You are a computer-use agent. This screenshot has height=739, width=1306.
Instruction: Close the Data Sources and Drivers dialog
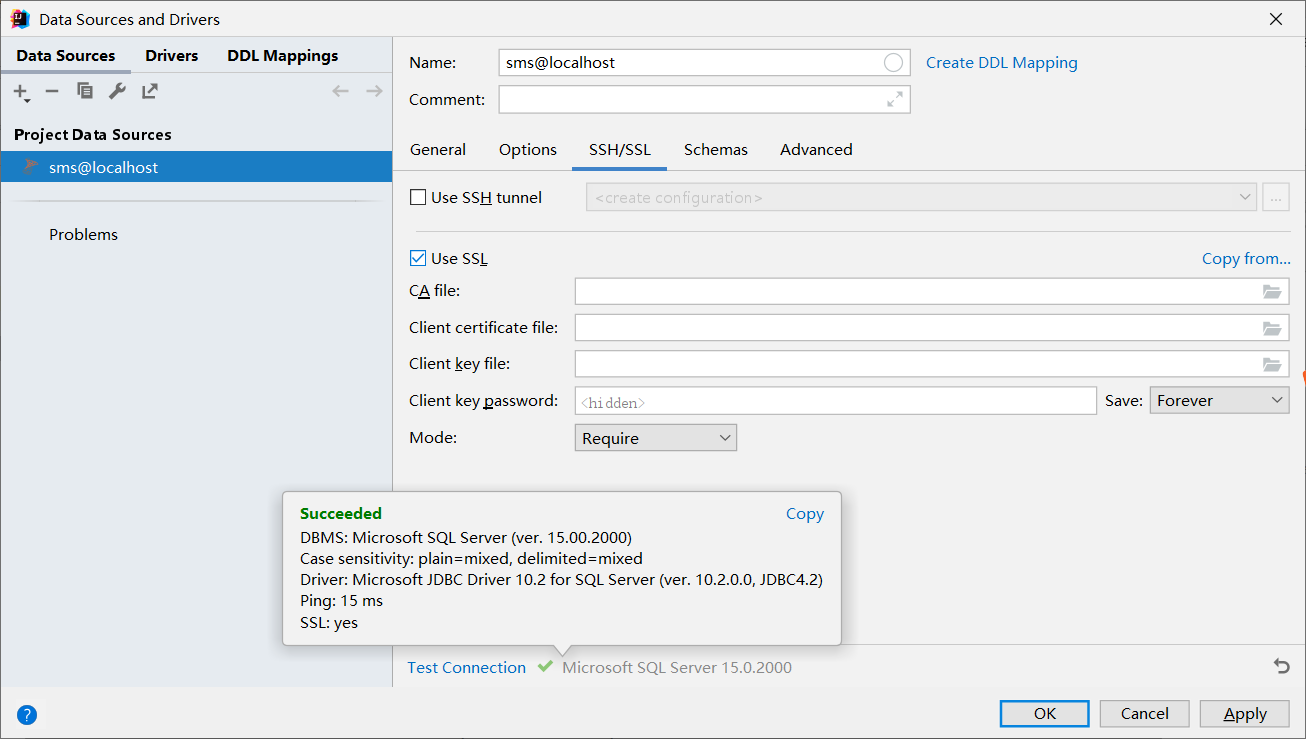[1275, 19]
